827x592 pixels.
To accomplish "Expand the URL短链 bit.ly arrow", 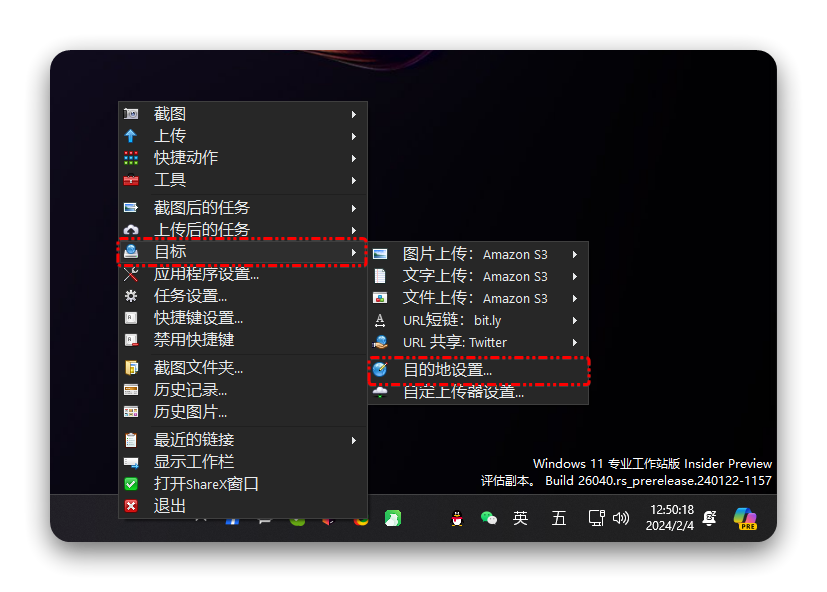I will [x=575, y=320].
